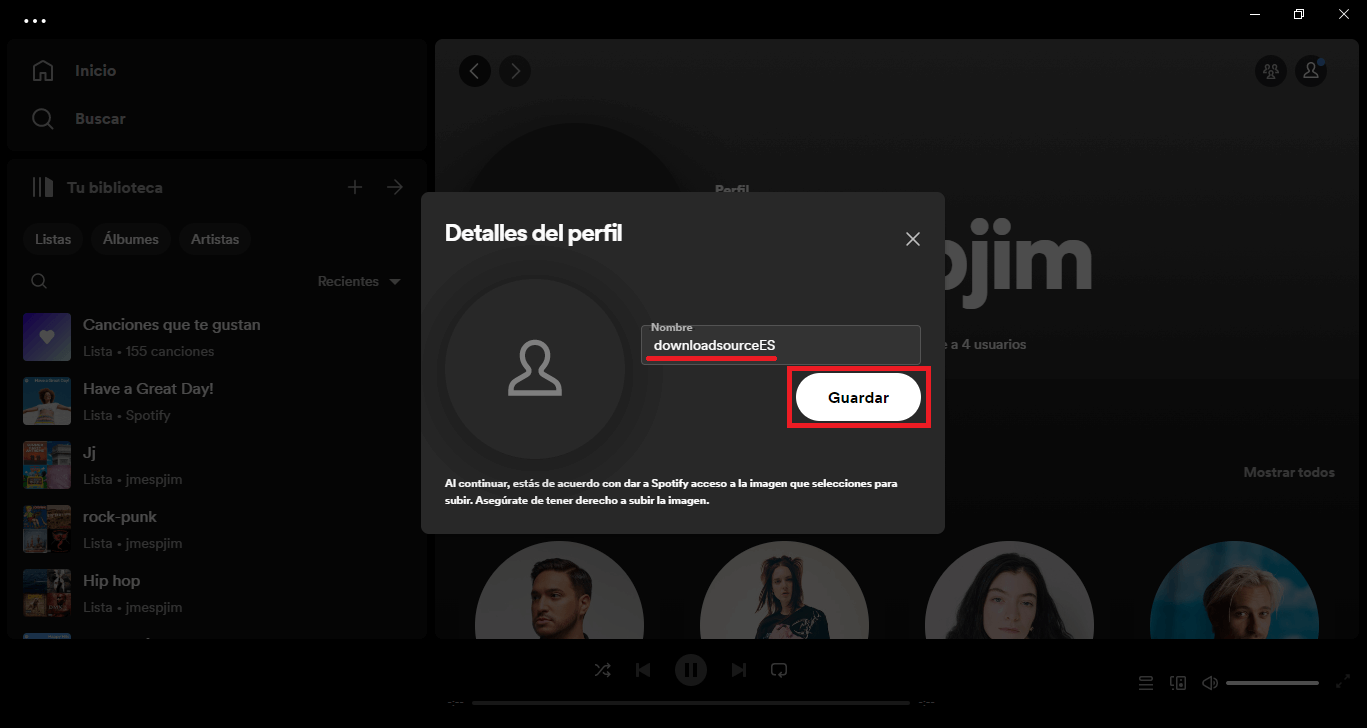The height and width of the screenshot is (728, 1367).
Task: Go forward with right chevron
Action: (515, 71)
